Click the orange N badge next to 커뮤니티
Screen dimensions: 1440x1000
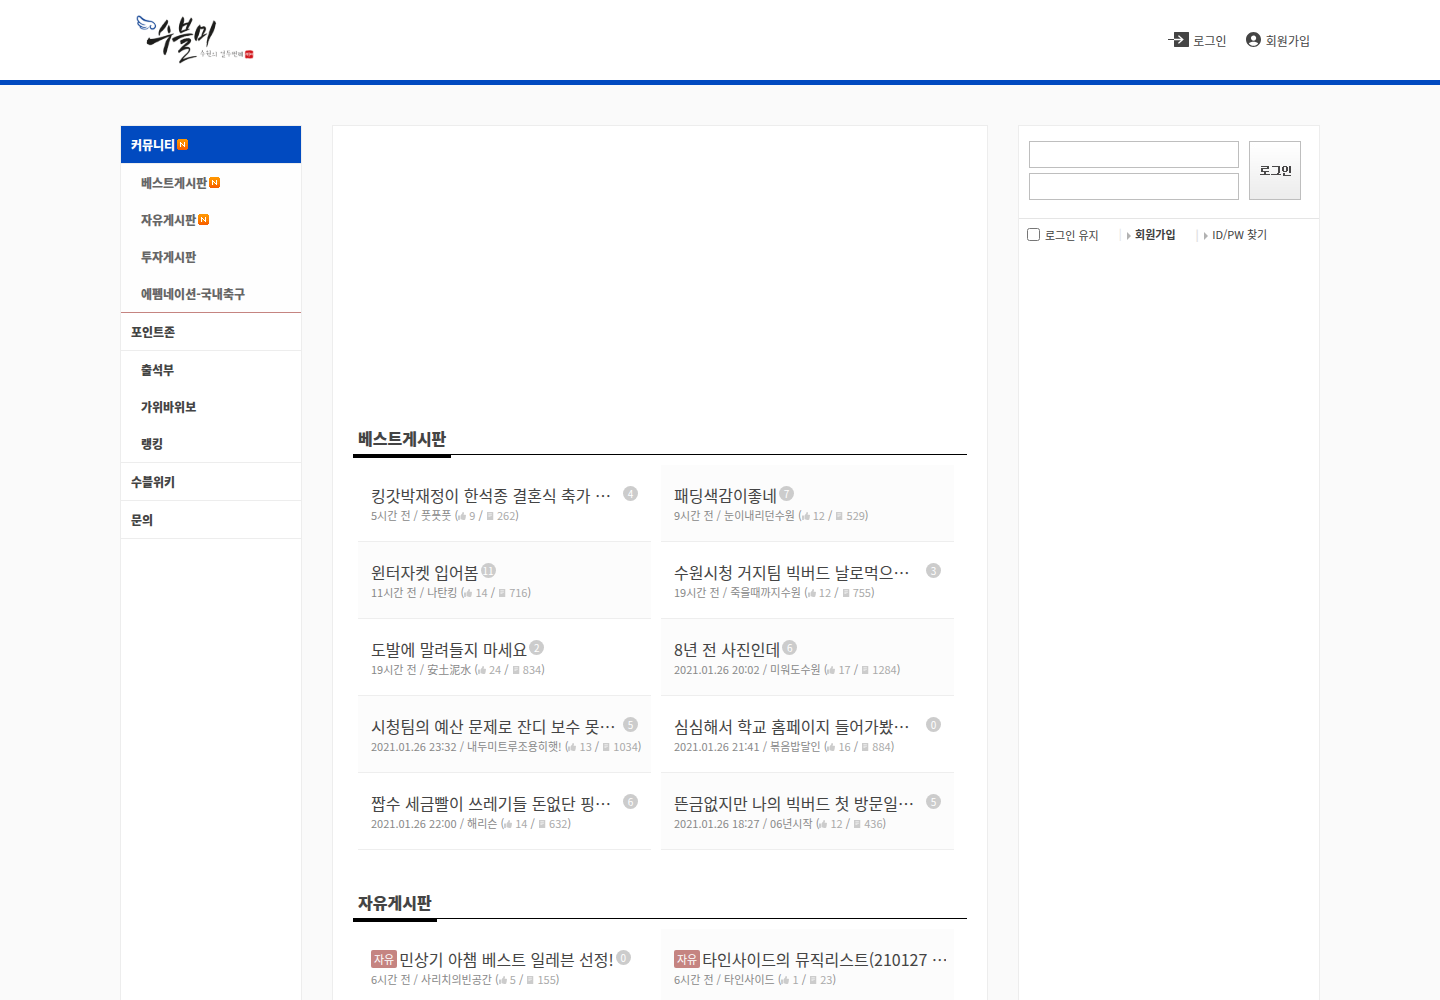(x=182, y=145)
